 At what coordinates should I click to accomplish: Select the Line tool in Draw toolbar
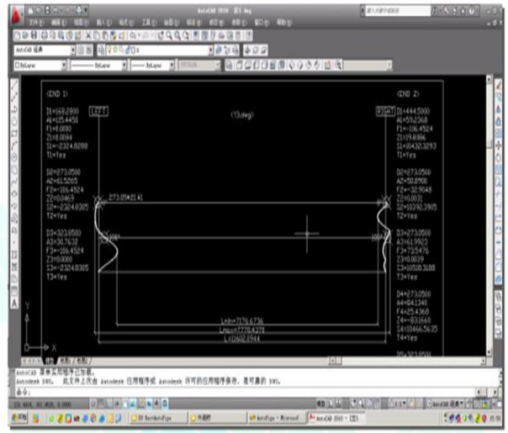coord(14,85)
